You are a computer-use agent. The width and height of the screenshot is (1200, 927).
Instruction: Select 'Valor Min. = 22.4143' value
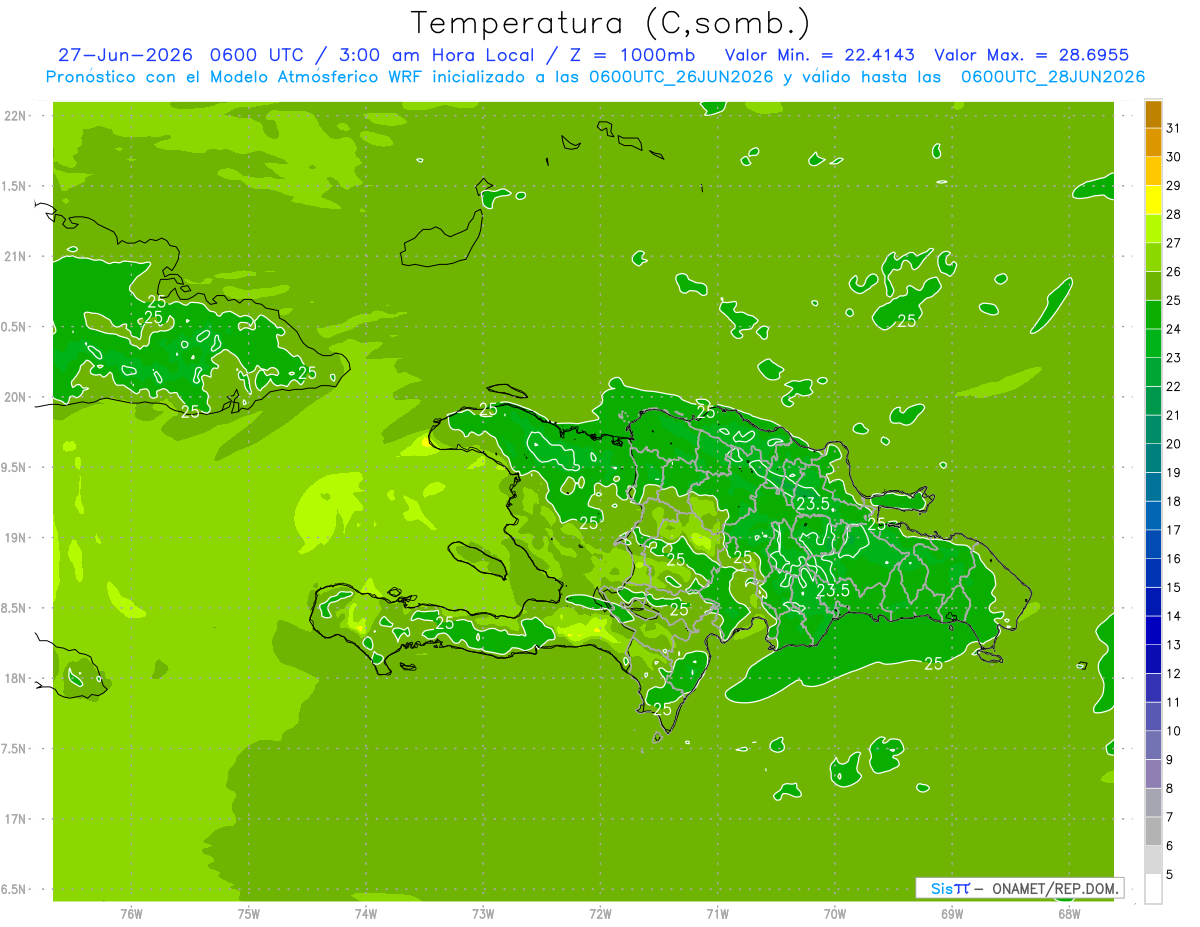tap(819, 55)
